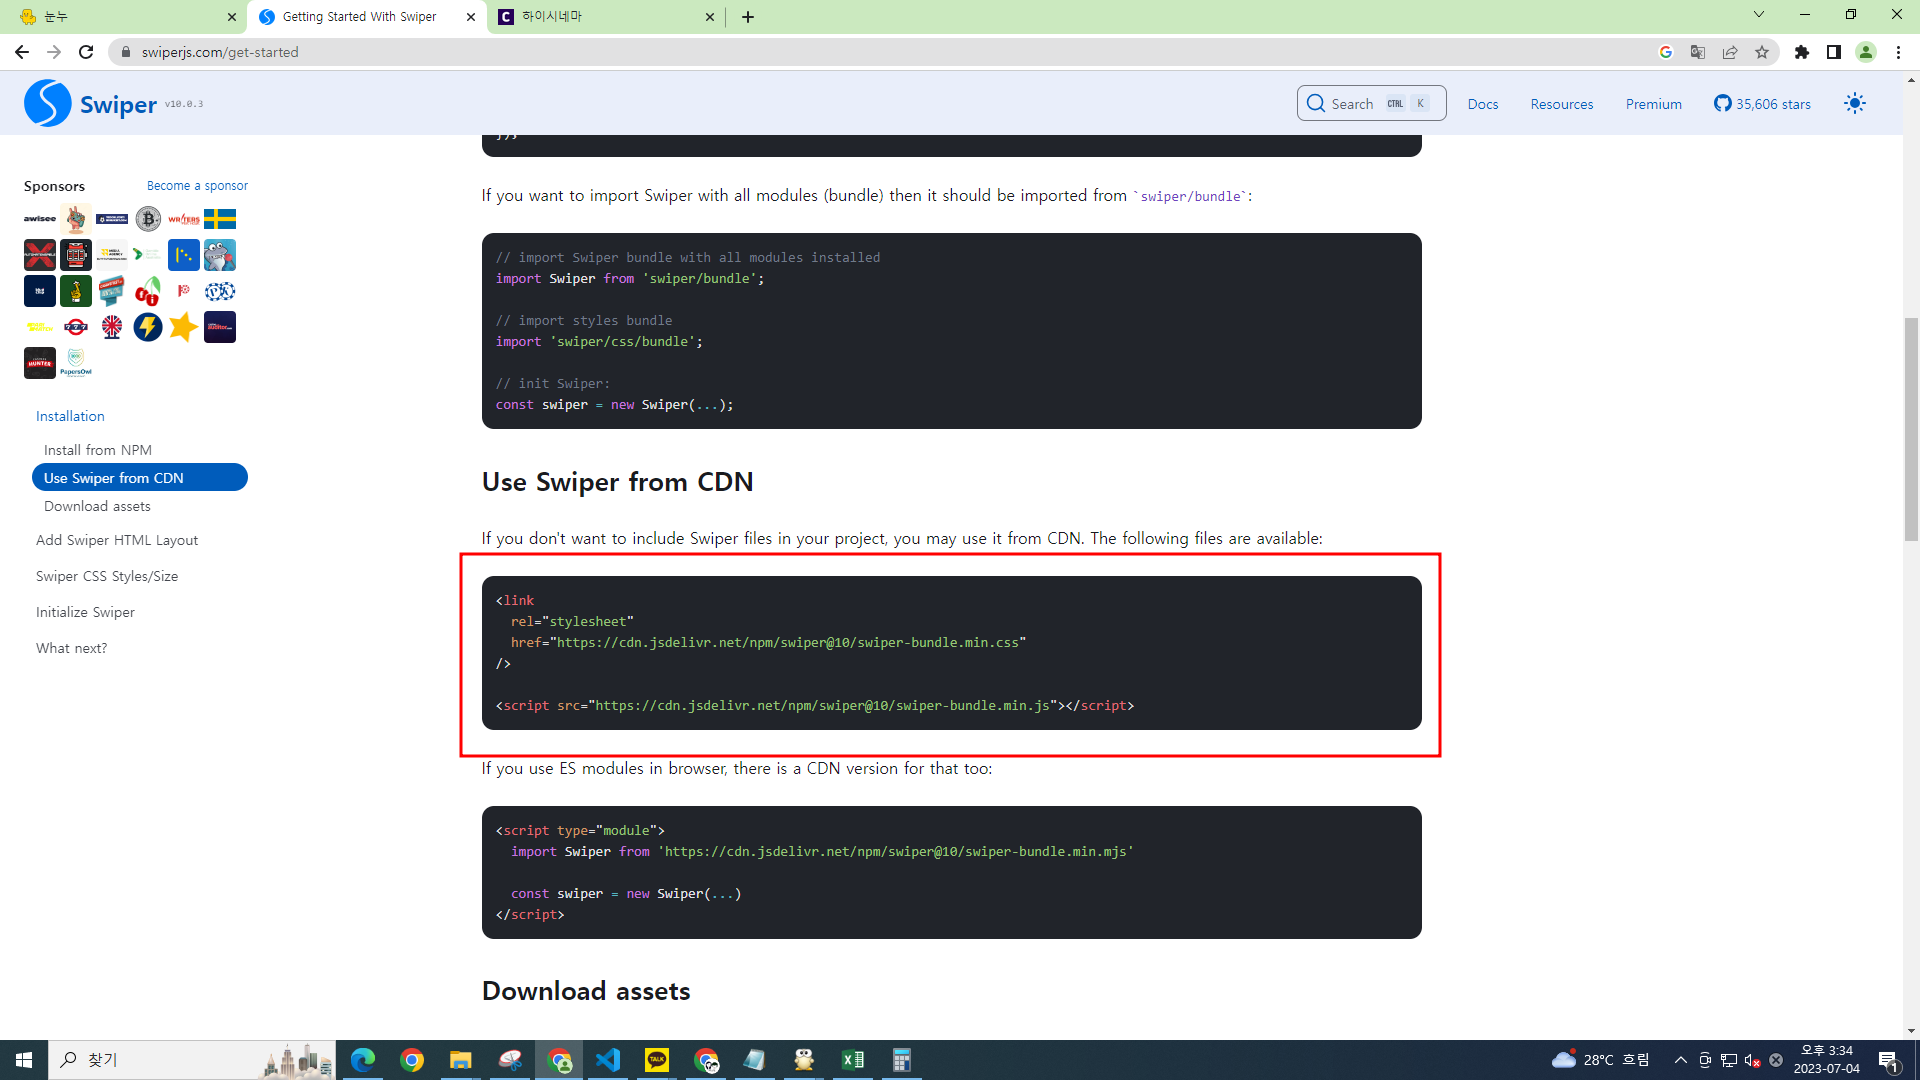Show hidden system tray icons
This screenshot has height=1080, width=1920.
tap(1680, 1060)
